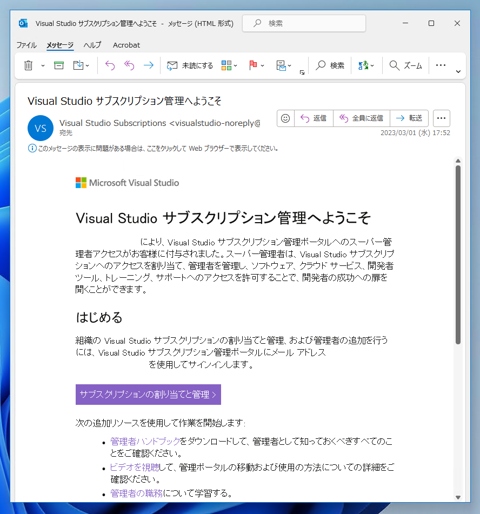Screen dimensions: 480x514
Task: Open the follow-up flag dropdown arrow
Action: [262, 66]
